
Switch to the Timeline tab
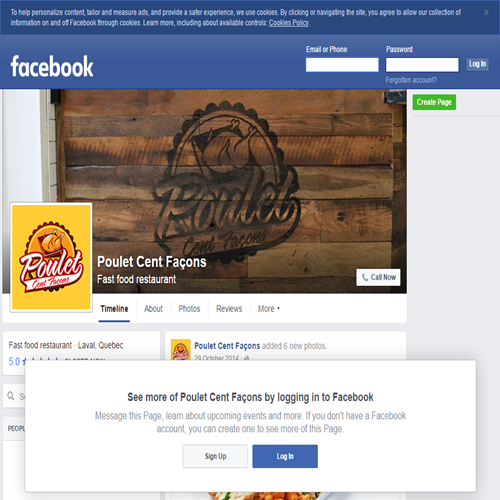(x=114, y=309)
